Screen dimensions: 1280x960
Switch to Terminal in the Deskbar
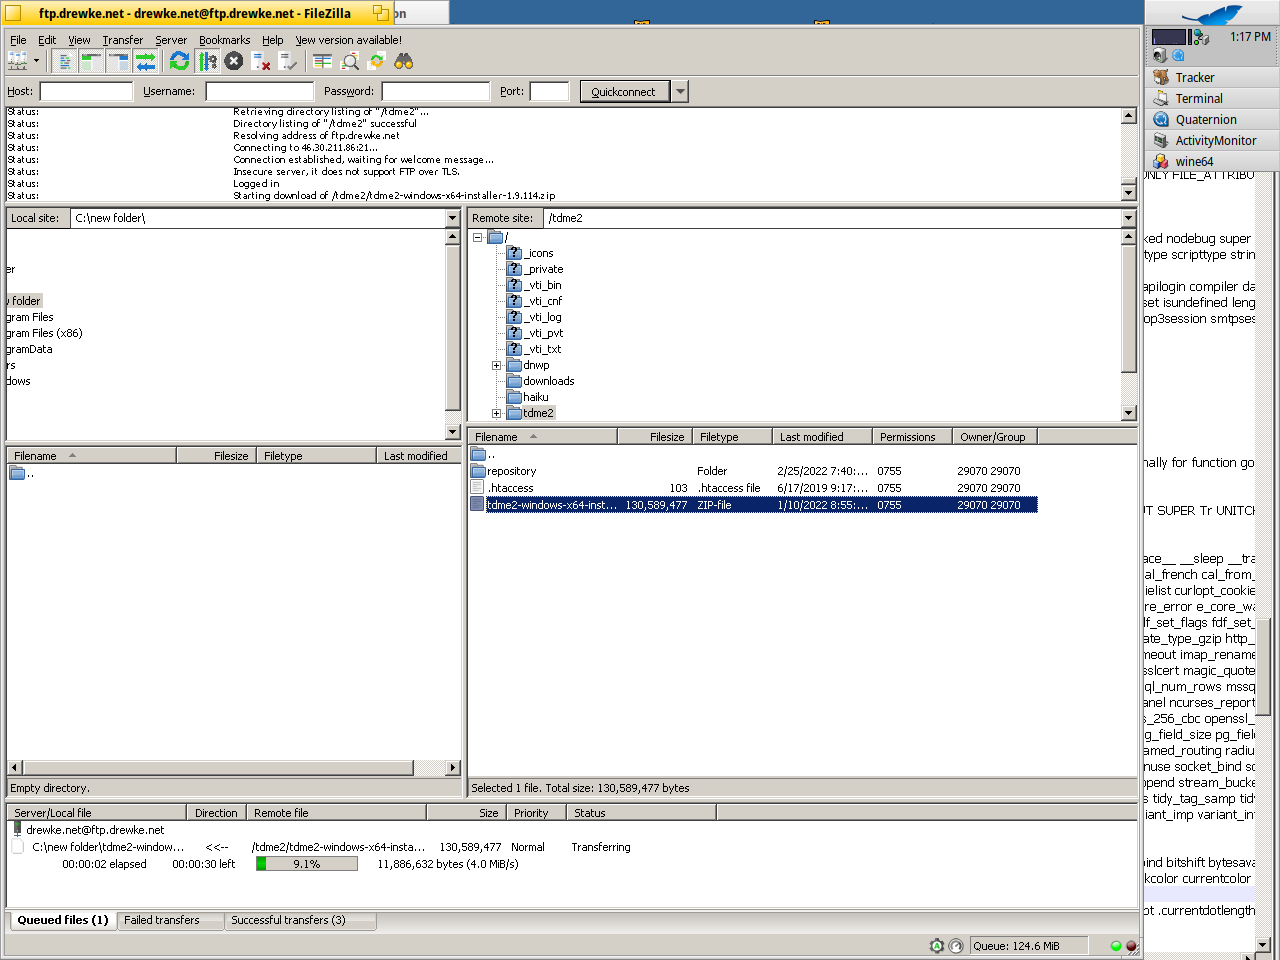(x=1212, y=98)
